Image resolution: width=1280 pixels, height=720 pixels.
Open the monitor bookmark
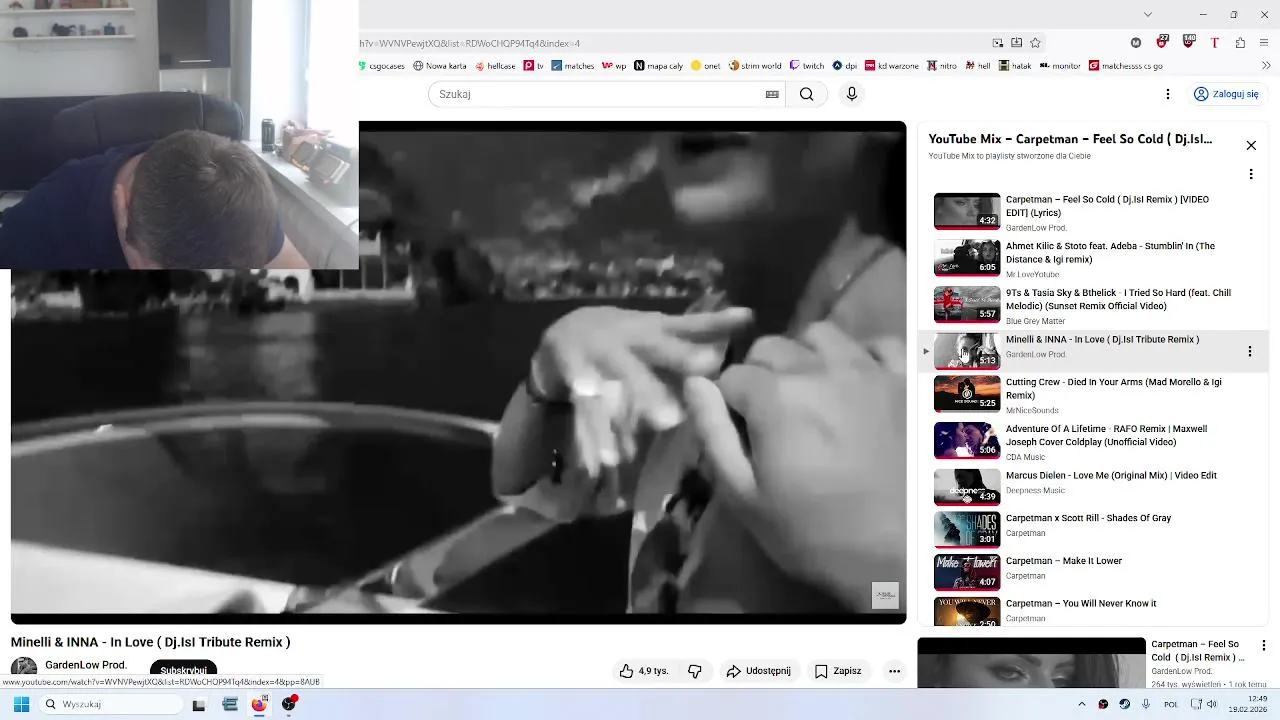coord(1060,66)
